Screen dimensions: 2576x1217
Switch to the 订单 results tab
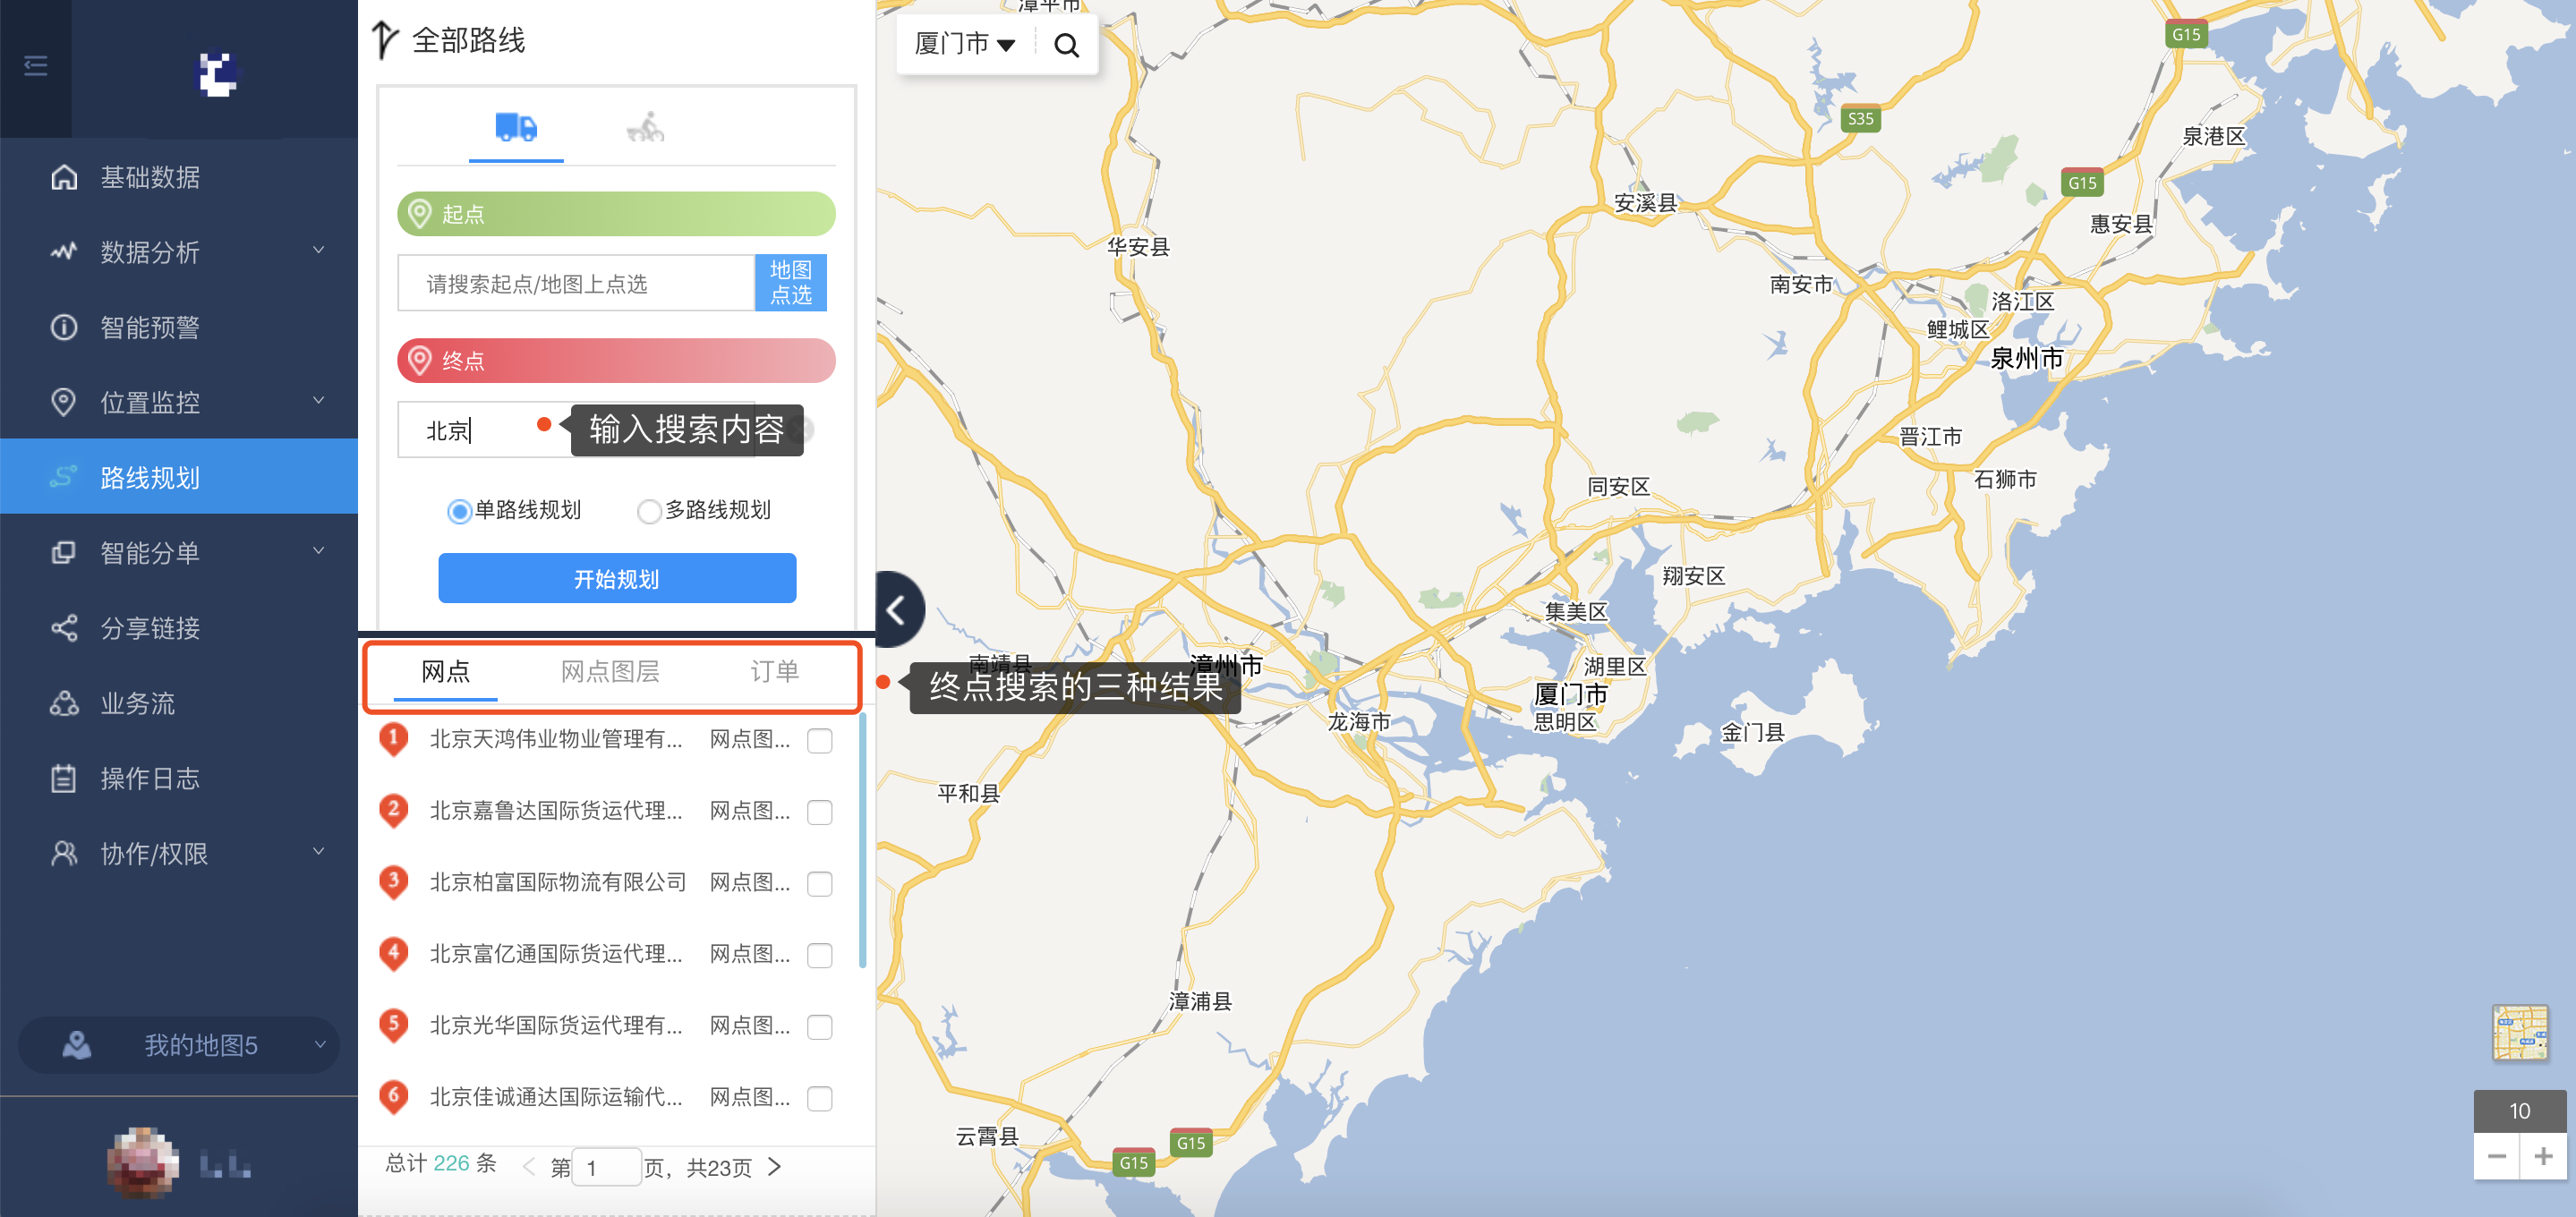coord(774,672)
